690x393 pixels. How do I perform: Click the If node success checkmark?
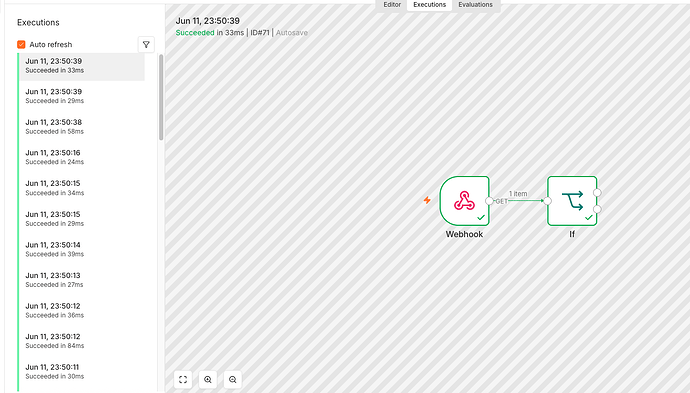tap(588, 217)
